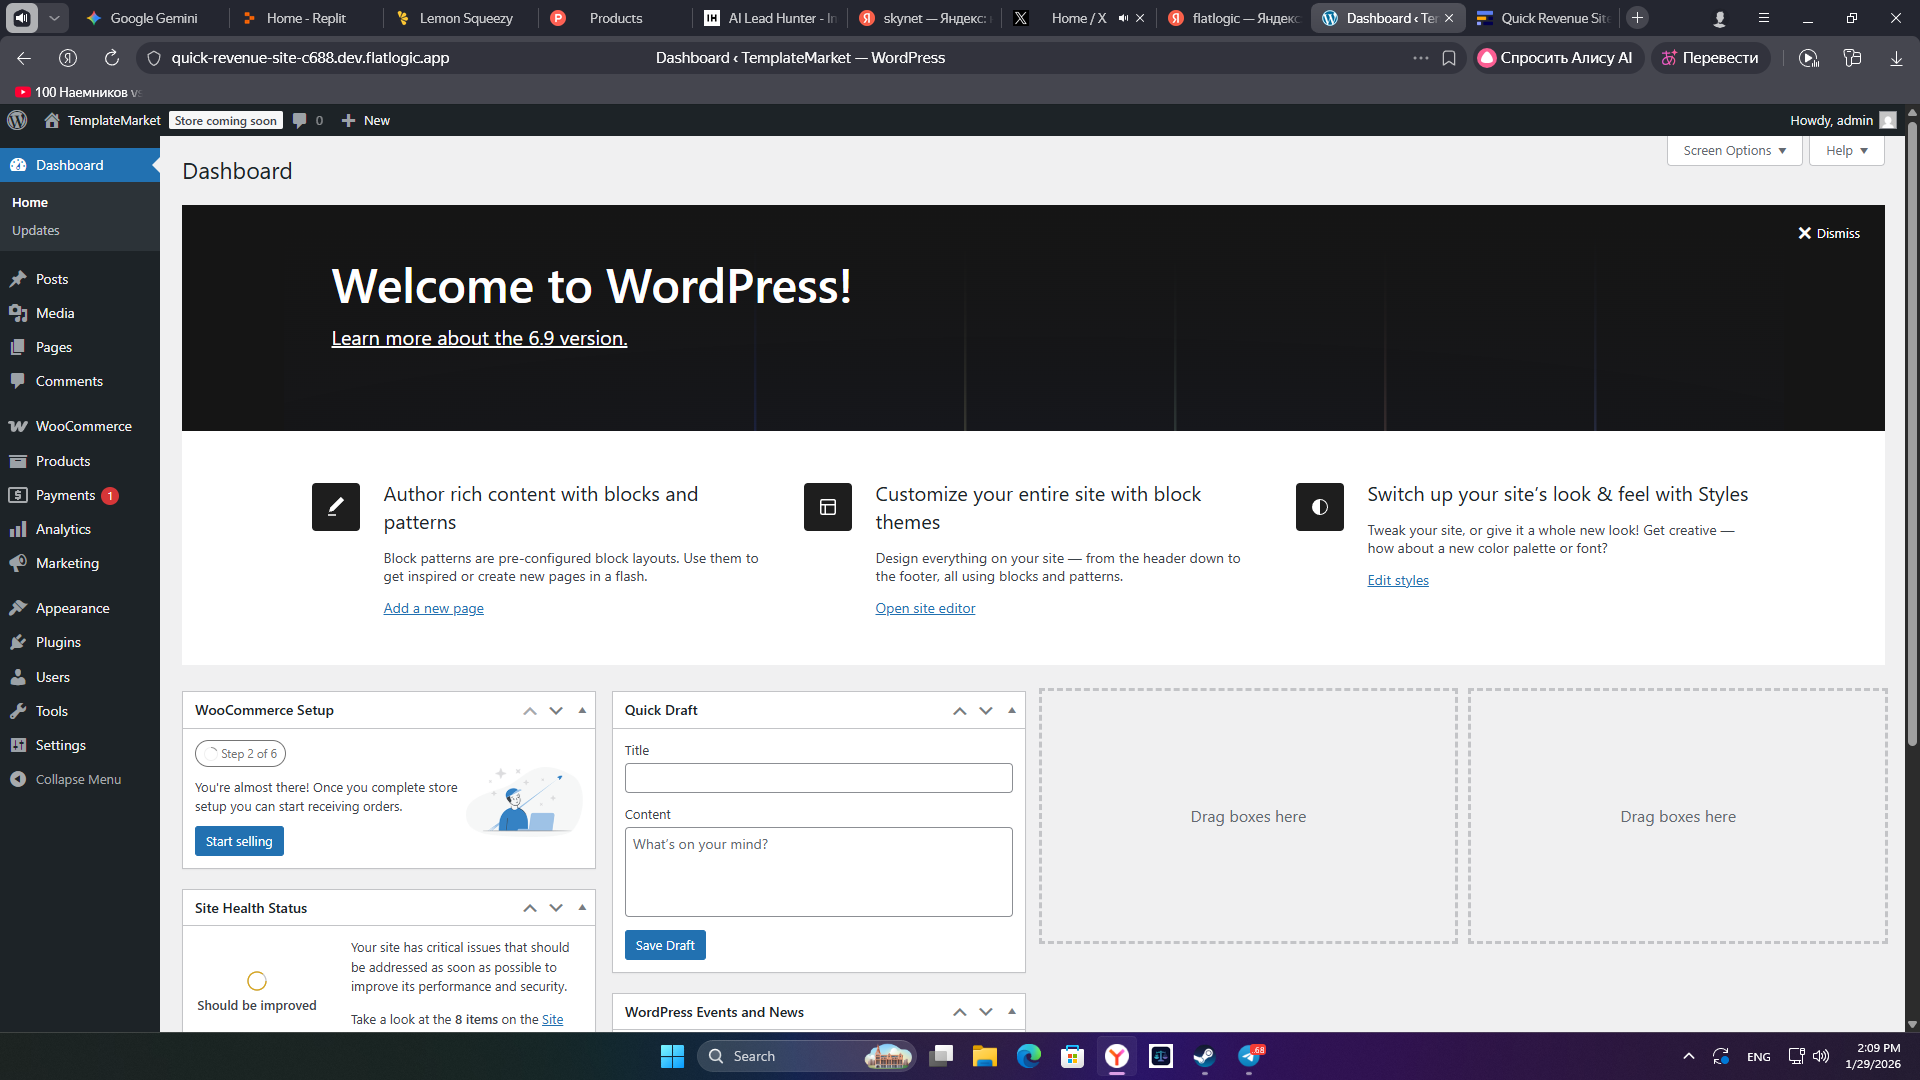Image resolution: width=1920 pixels, height=1080 pixels.
Task: Click the WordPress logo in the admin bar
Action: click(17, 120)
